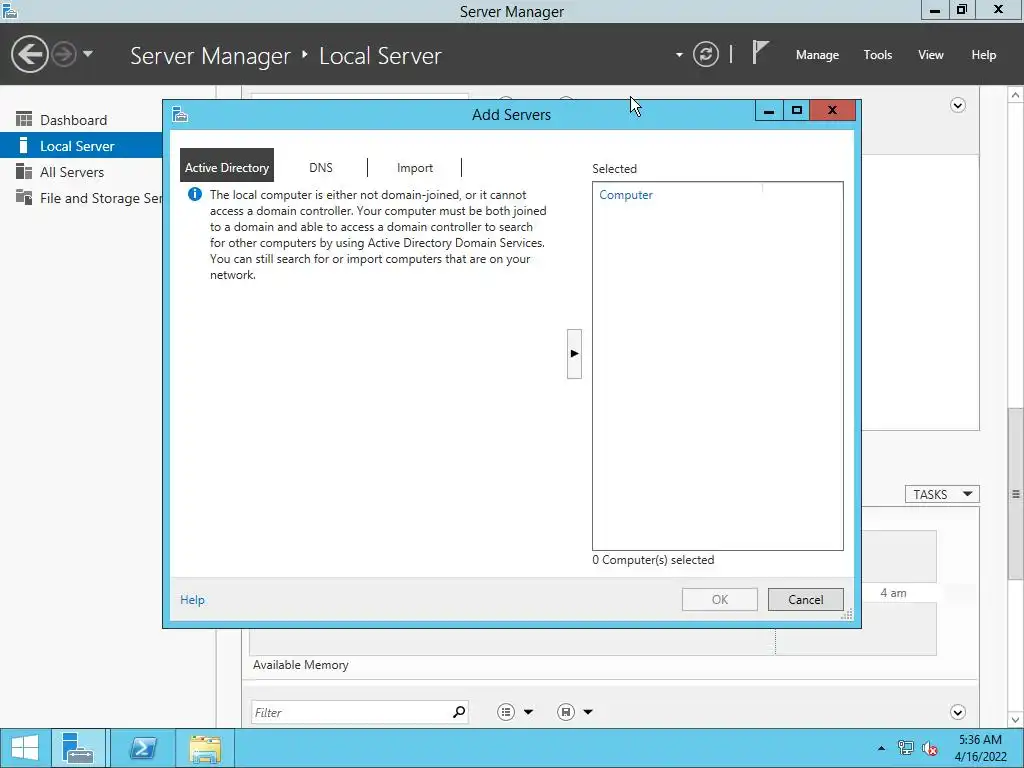Image resolution: width=1024 pixels, height=768 pixels.
Task: Click the scroll up arrow of main scrollbar
Action: point(1016,95)
